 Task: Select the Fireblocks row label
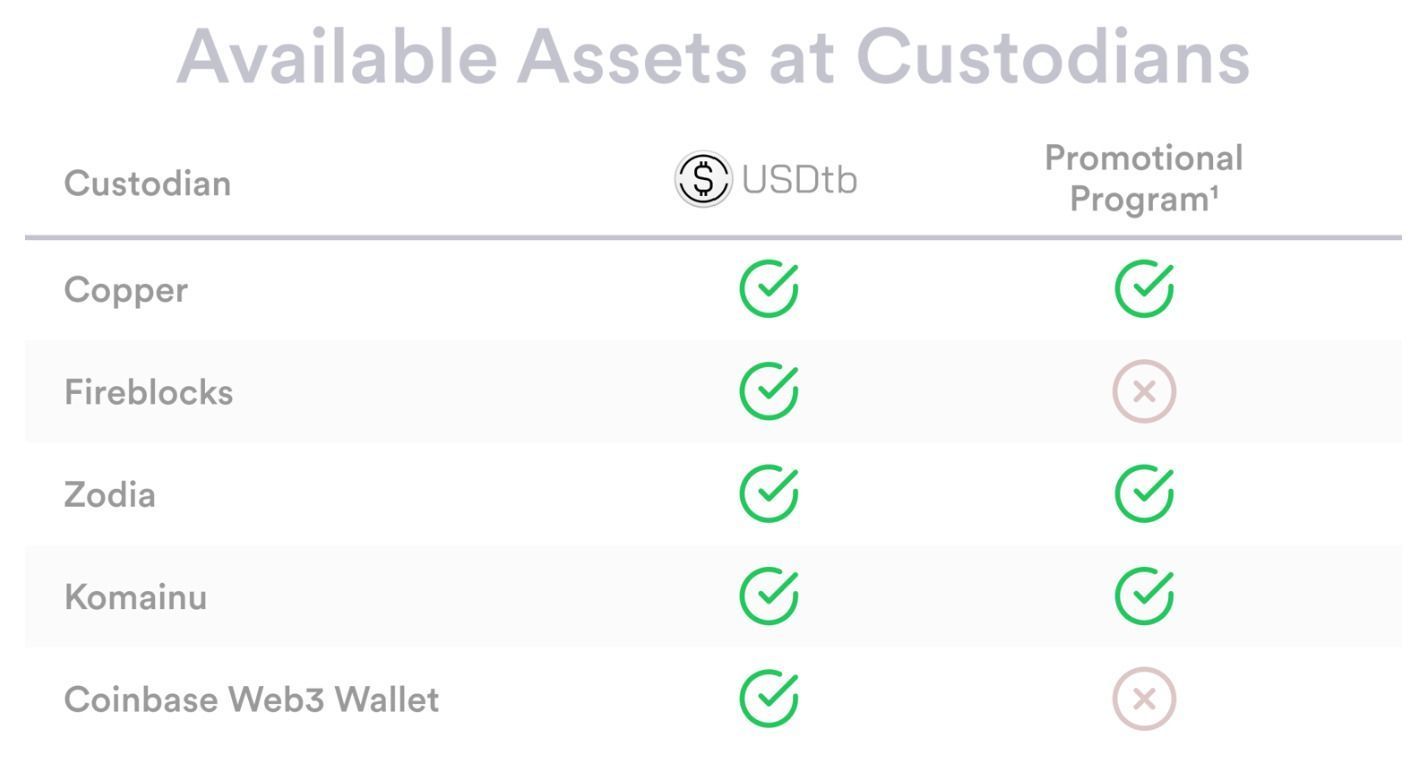(x=149, y=392)
